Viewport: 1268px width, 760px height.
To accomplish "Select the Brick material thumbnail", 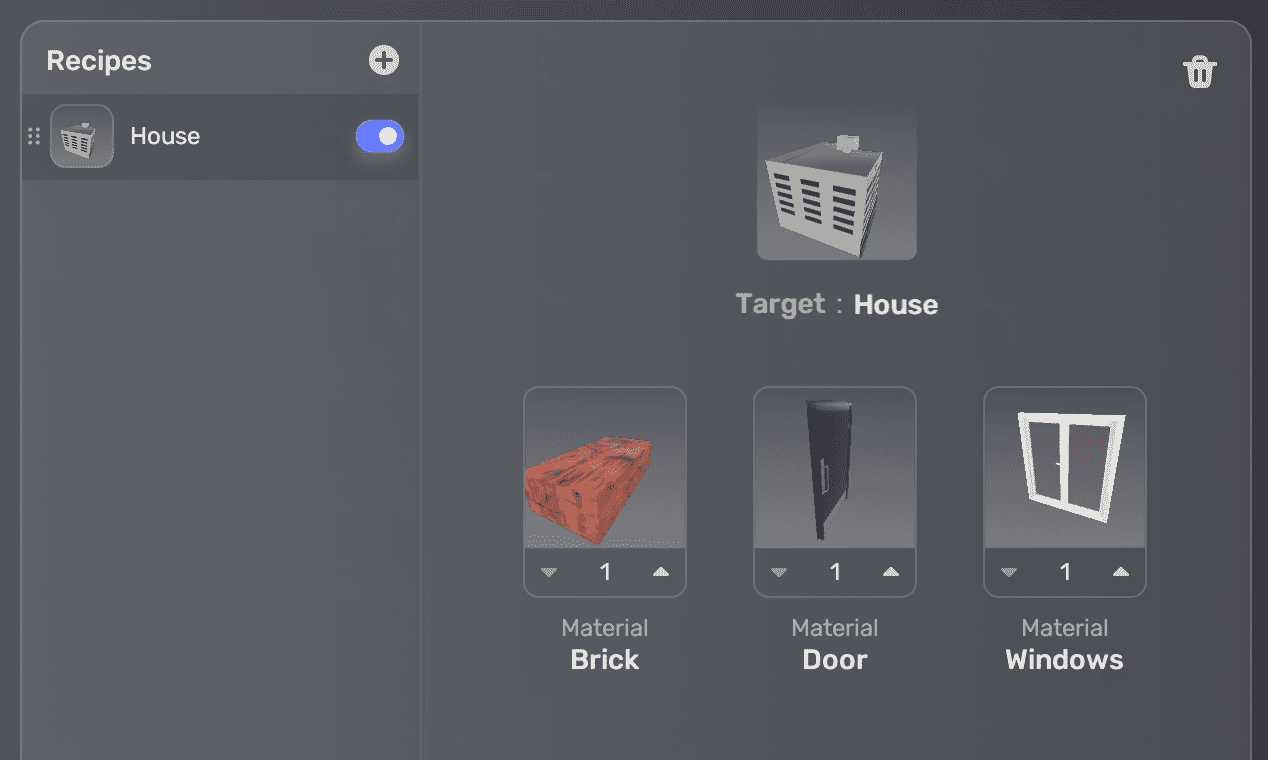I will tap(605, 468).
